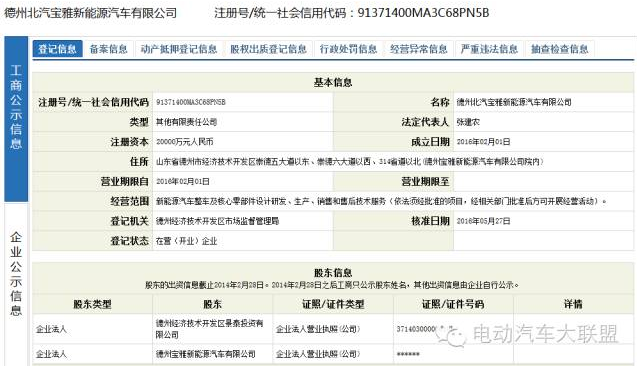Click the 股东 column header
The width and height of the screenshot is (637, 366).
[212, 304]
